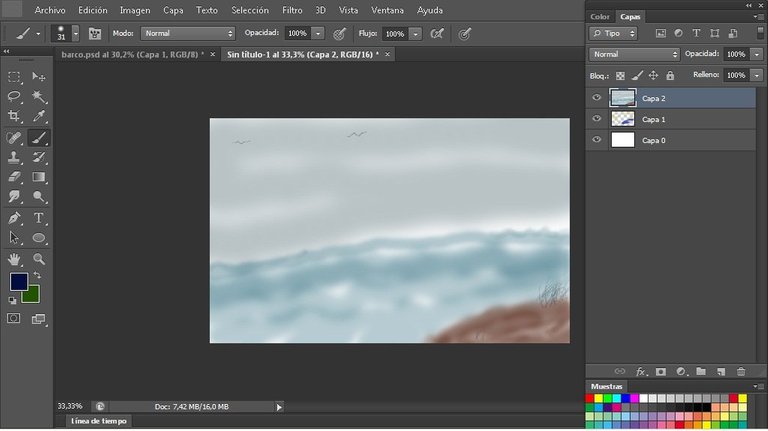Screen dimensions: 768x431
Task: Select the Crop tool
Action: point(14,116)
